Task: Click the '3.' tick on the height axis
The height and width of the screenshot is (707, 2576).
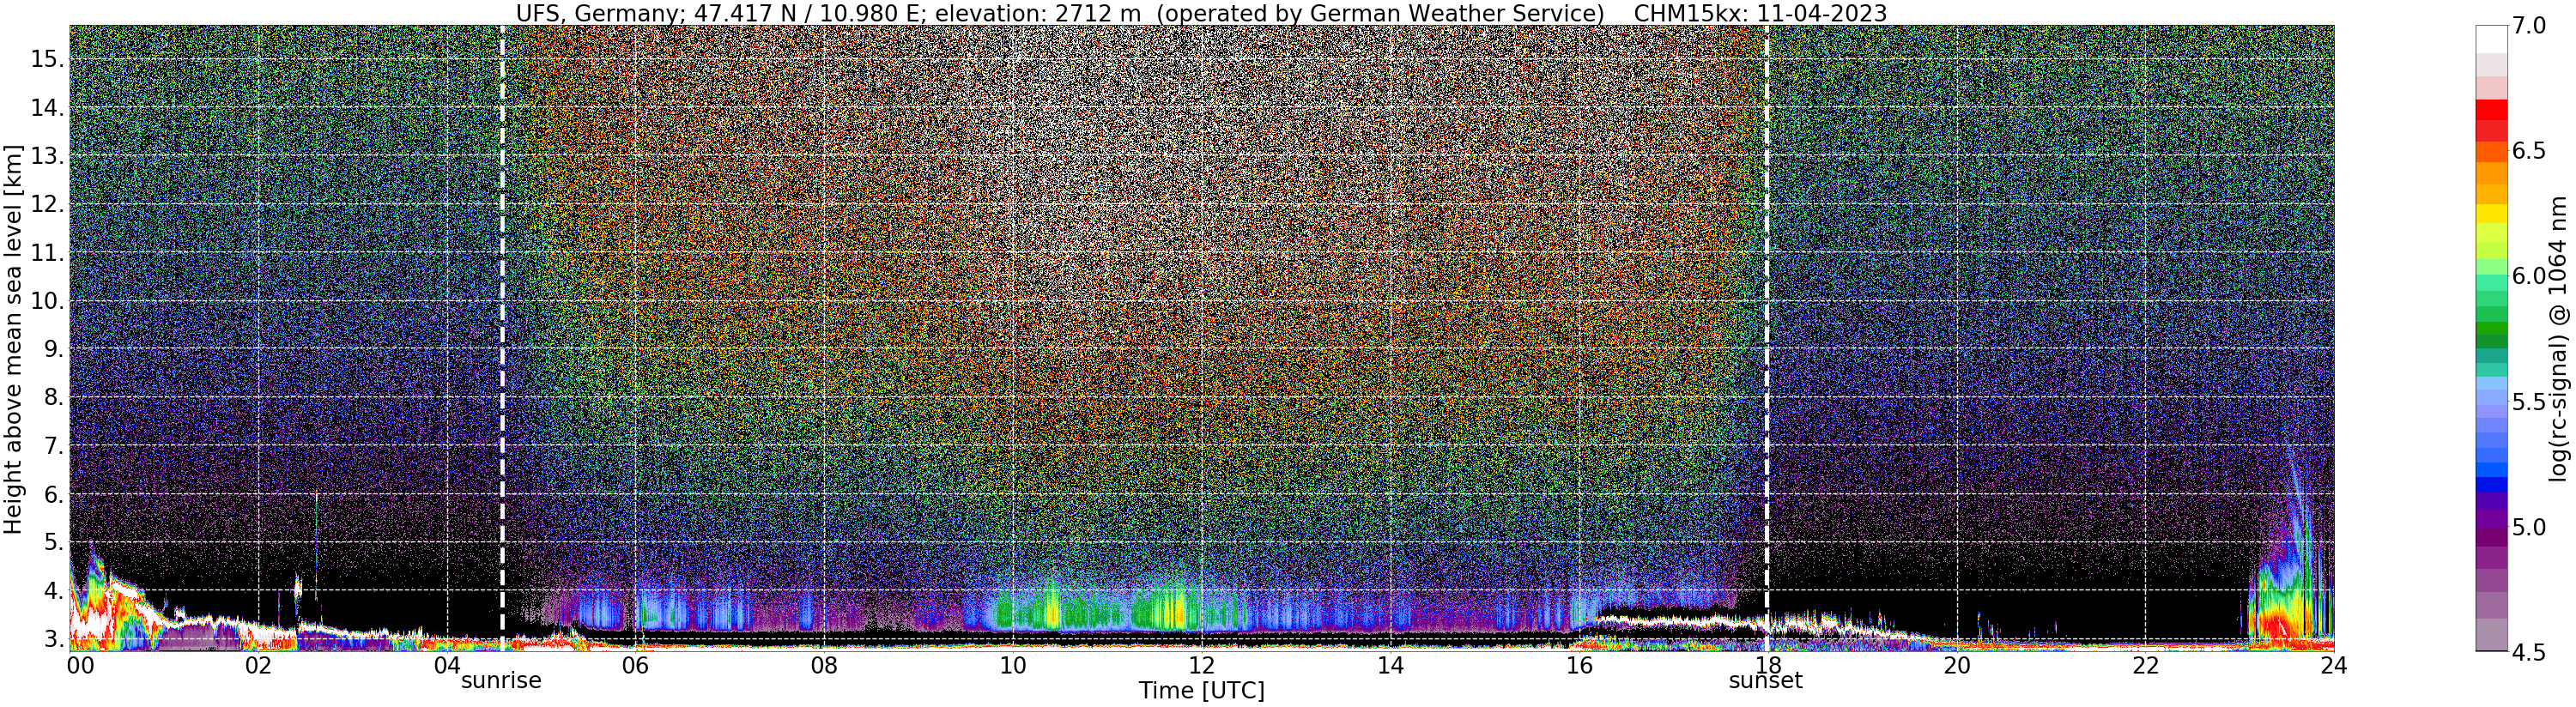Action: pos(53,639)
